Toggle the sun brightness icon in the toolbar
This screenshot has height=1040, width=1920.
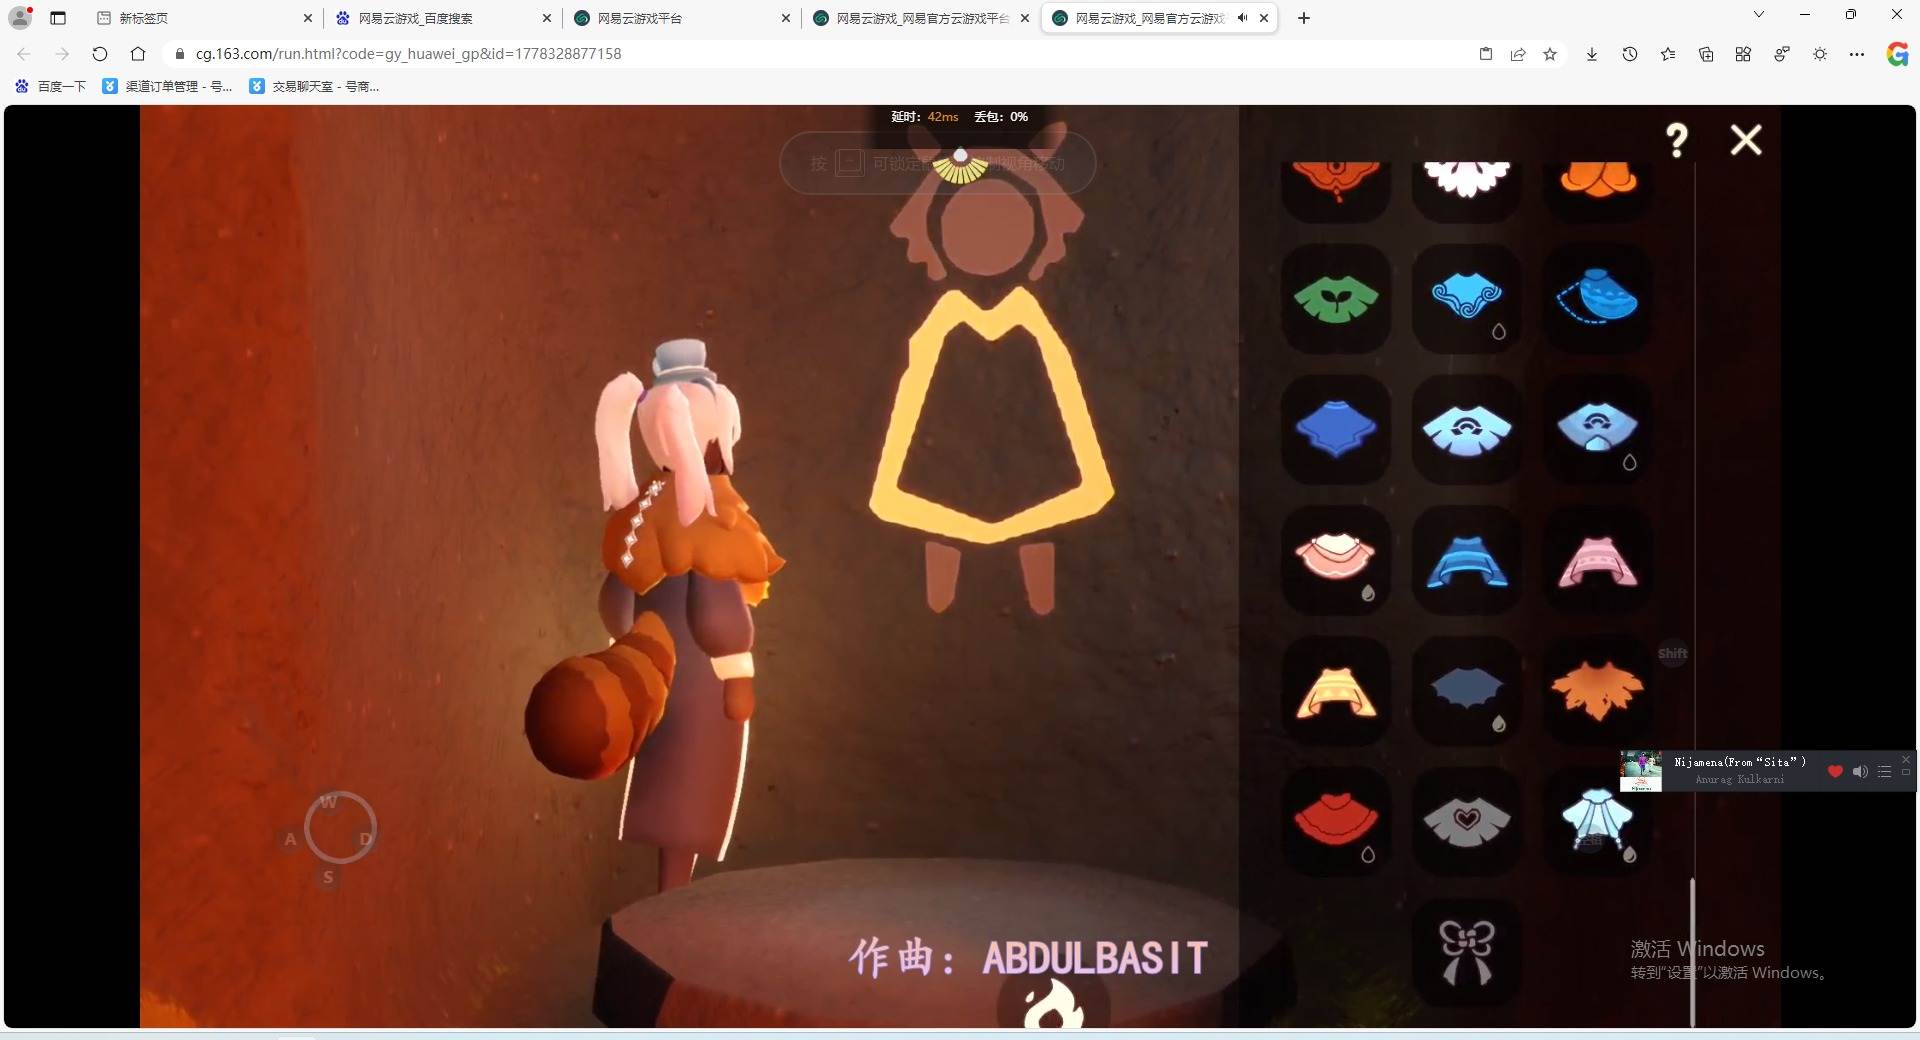coord(1820,54)
